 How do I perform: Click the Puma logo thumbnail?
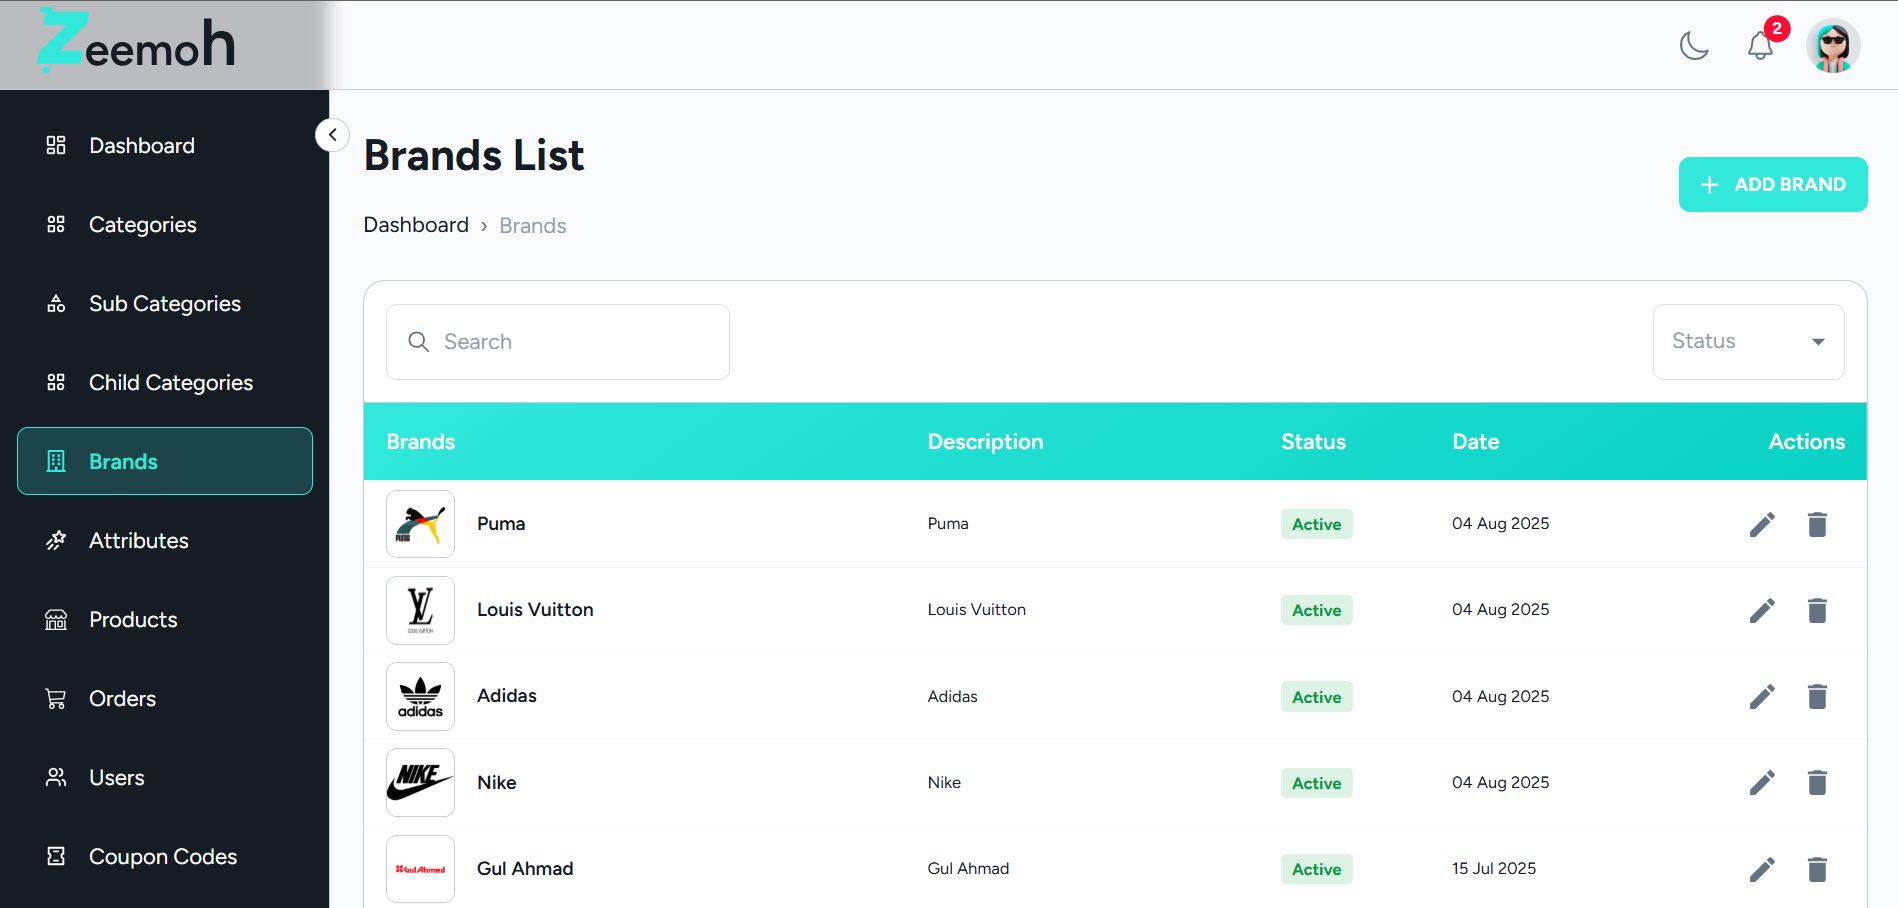[420, 524]
